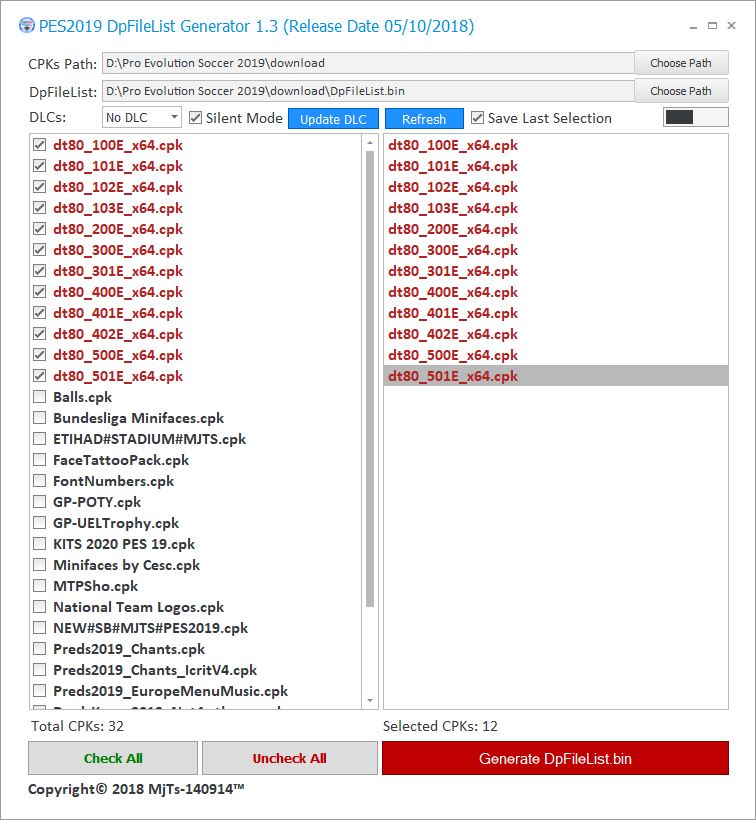Uncheck dt80_501E_x64.cpk checkbox in left list
Screen dimensions: 756x820
[40, 375]
